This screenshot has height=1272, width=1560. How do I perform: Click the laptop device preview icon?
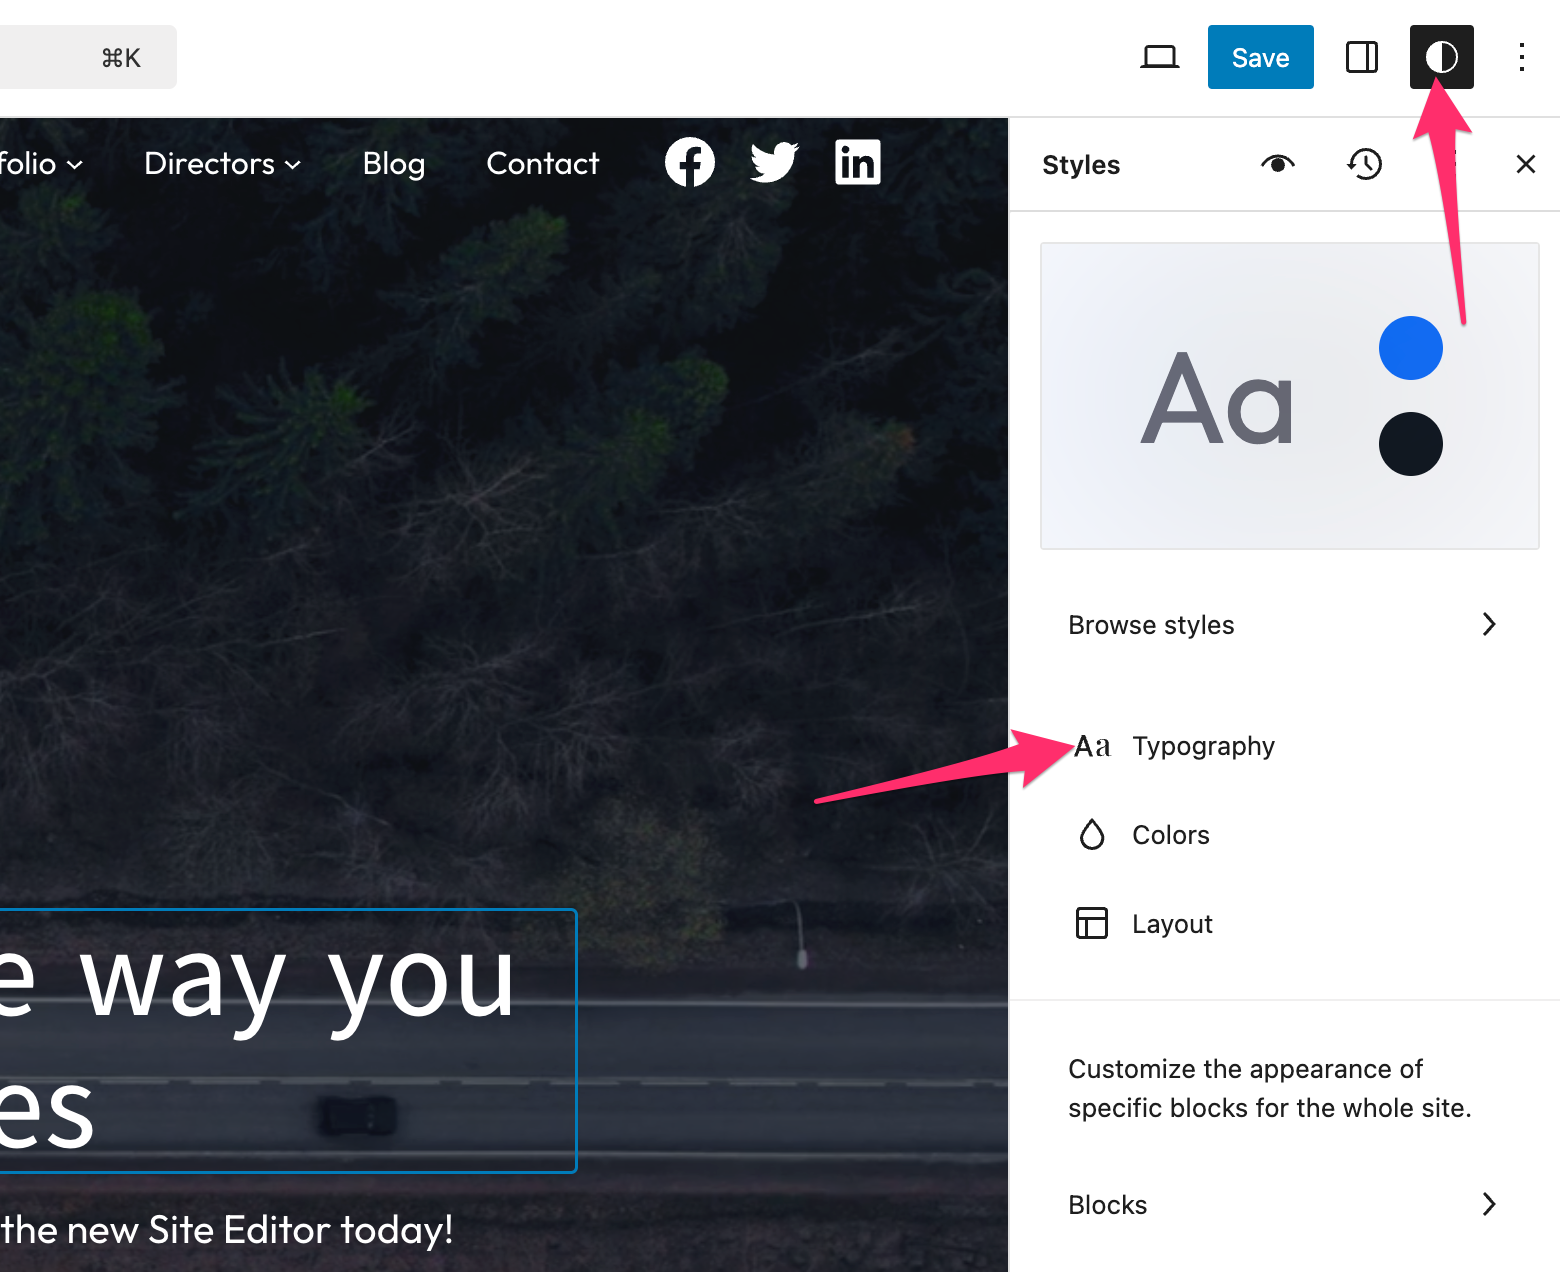(x=1160, y=57)
